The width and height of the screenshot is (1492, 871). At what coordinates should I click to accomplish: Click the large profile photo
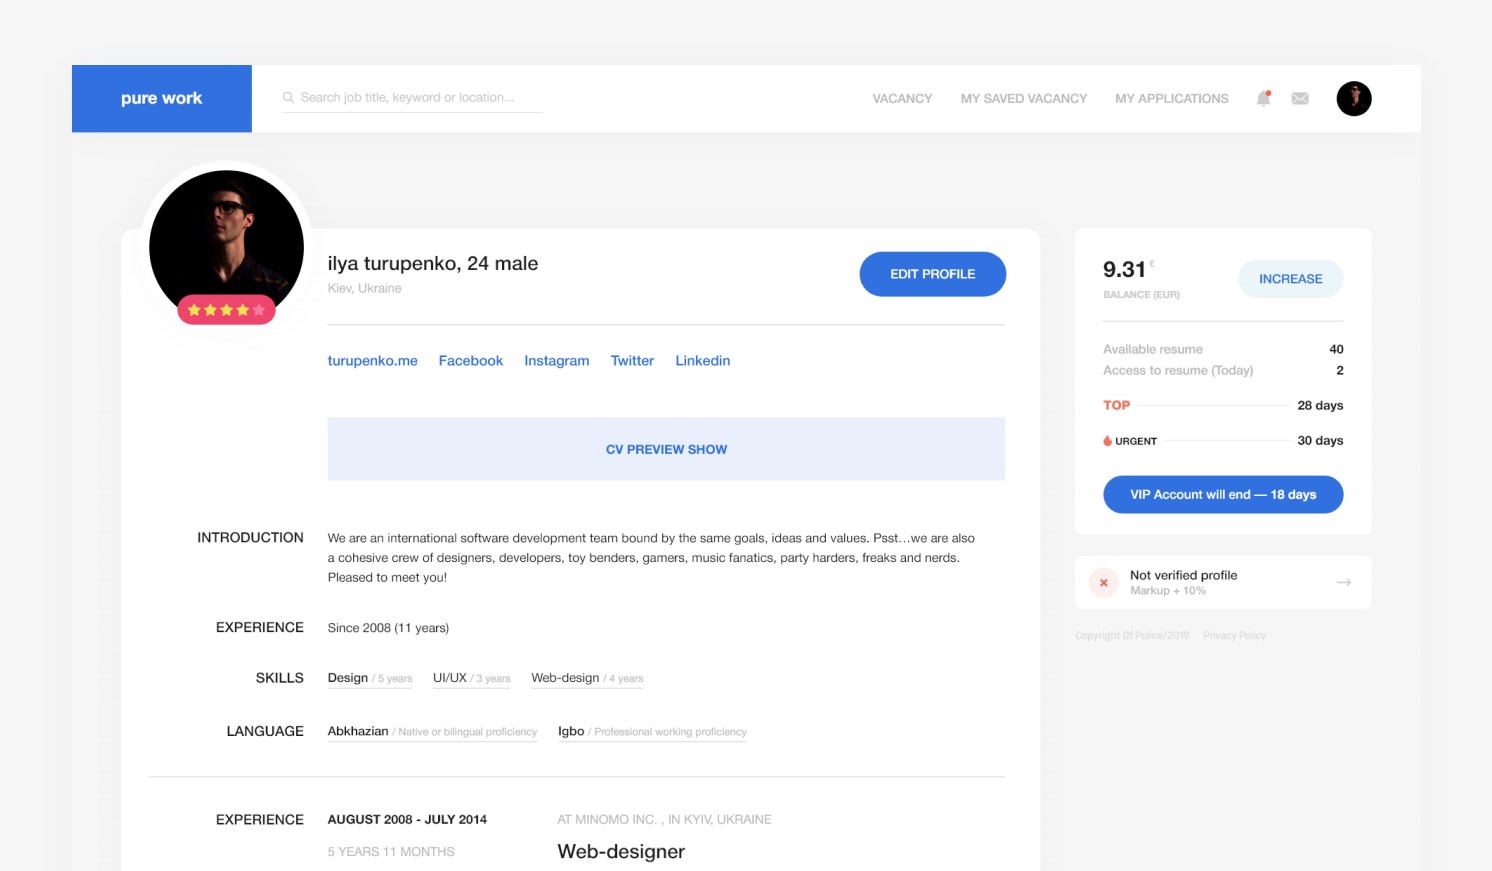pyautogui.click(x=226, y=240)
